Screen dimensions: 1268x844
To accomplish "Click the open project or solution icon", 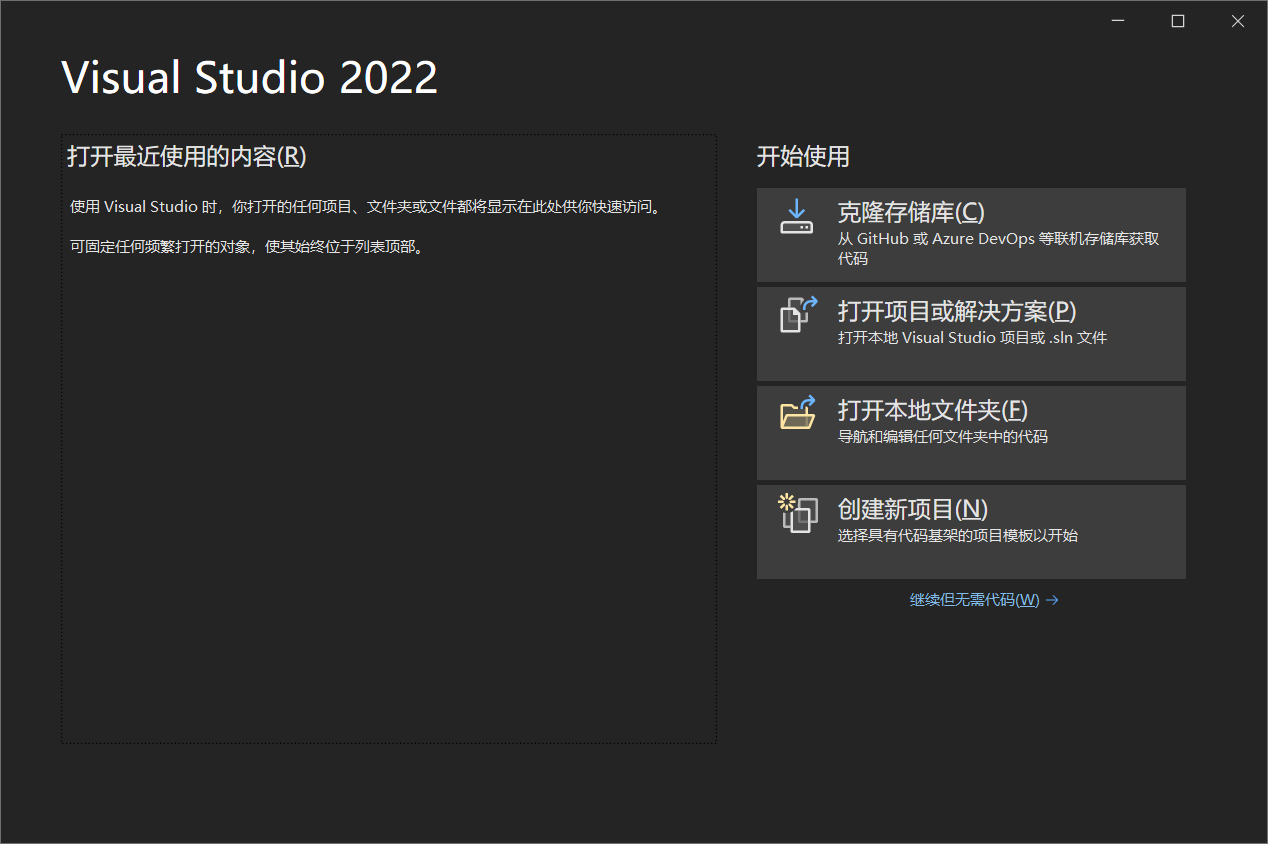I will (x=798, y=314).
